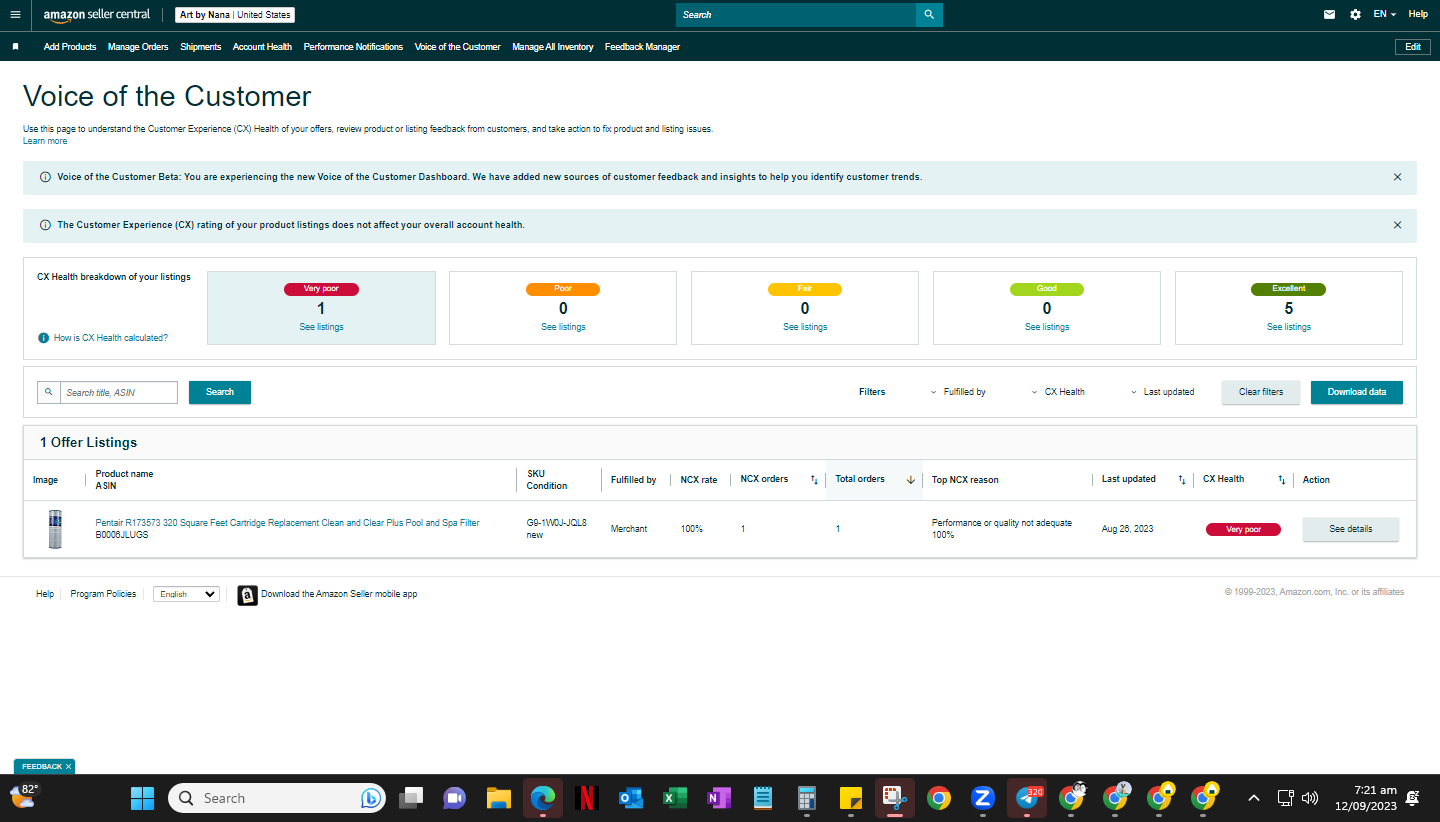Open the settings gear icon
The image size is (1440, 822).
[x=1355, y=15]
